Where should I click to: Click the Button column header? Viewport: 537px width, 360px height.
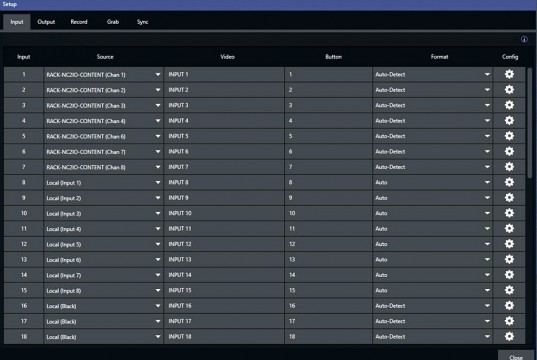click(334, 57)
